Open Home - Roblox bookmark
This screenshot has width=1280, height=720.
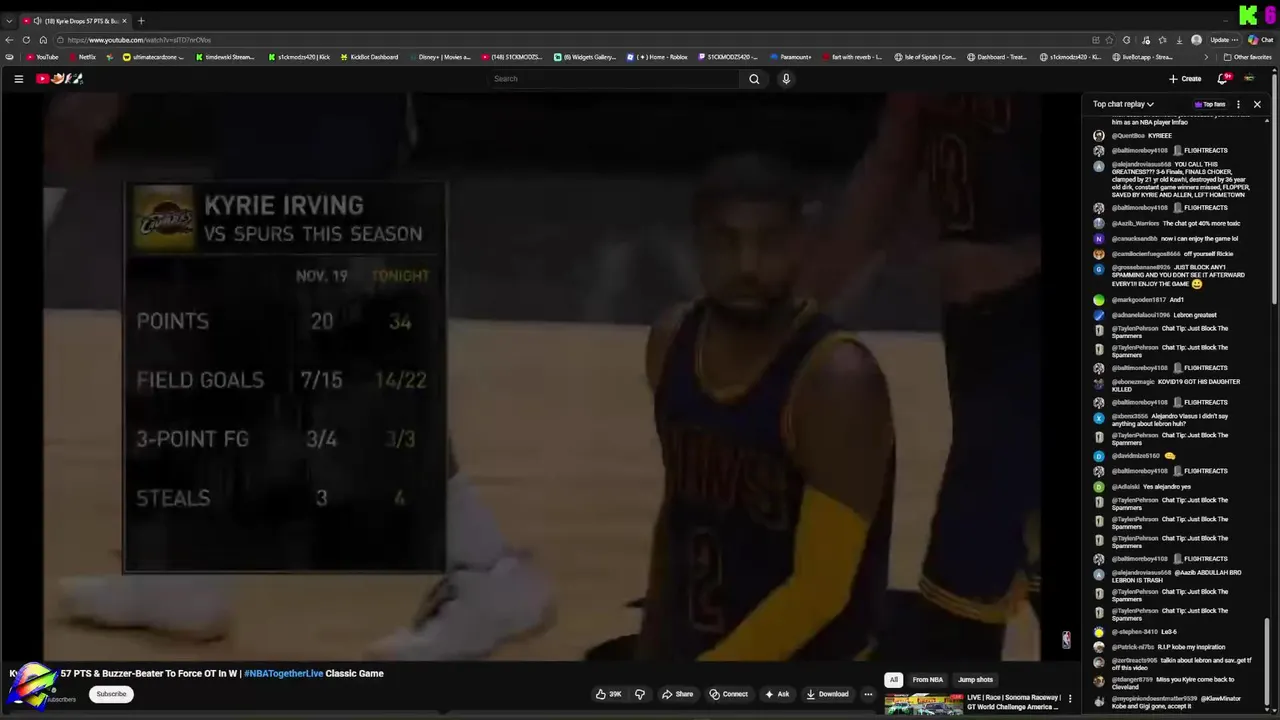point(657,57)
